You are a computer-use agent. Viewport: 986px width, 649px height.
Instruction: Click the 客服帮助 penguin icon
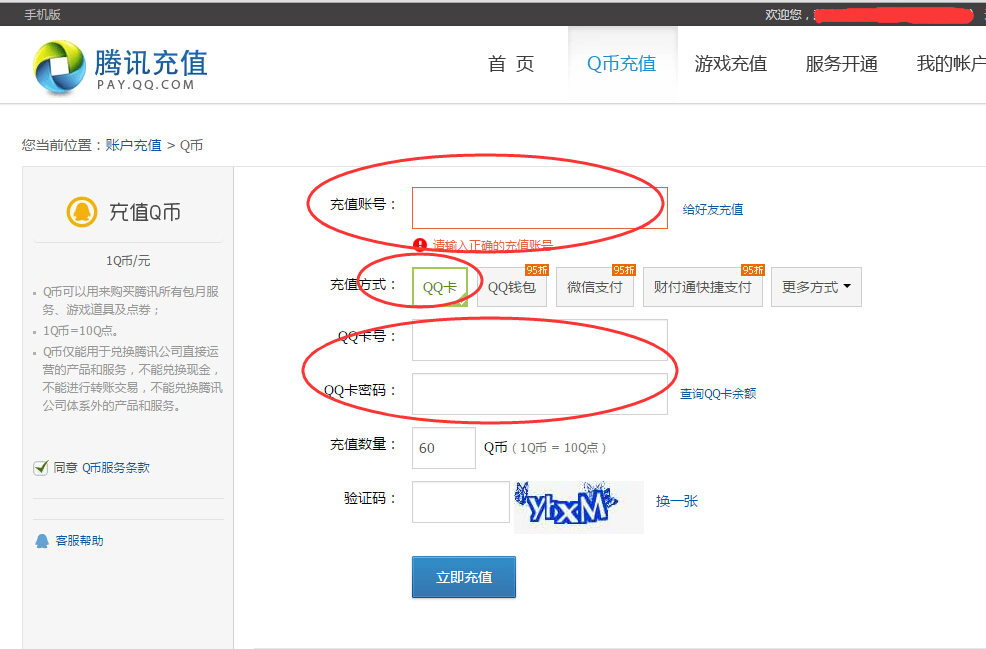42,541
